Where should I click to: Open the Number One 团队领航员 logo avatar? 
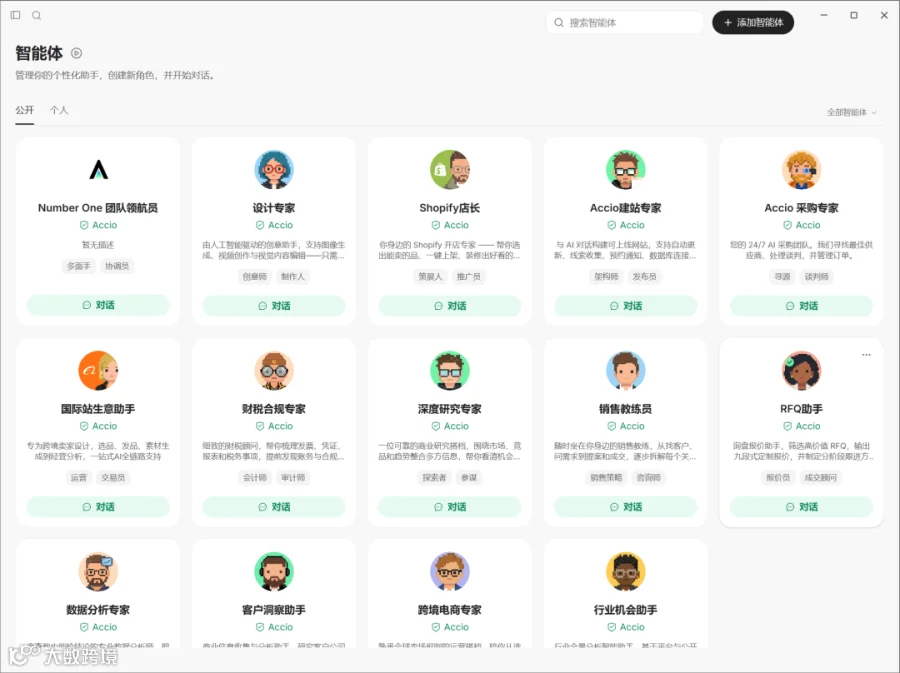pyautogui.click(x=98, y=170)
